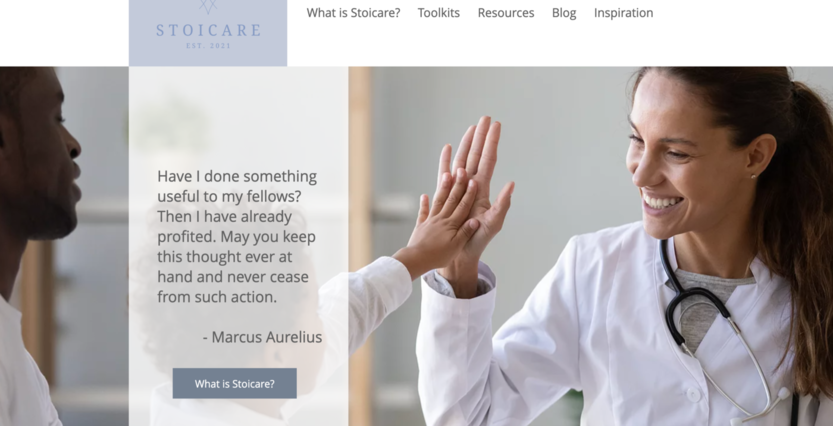The height and width of the screenshot is (426, 833).
Task: Click the wooden post behind the quote panel
Action: click(x=360, y=244)
